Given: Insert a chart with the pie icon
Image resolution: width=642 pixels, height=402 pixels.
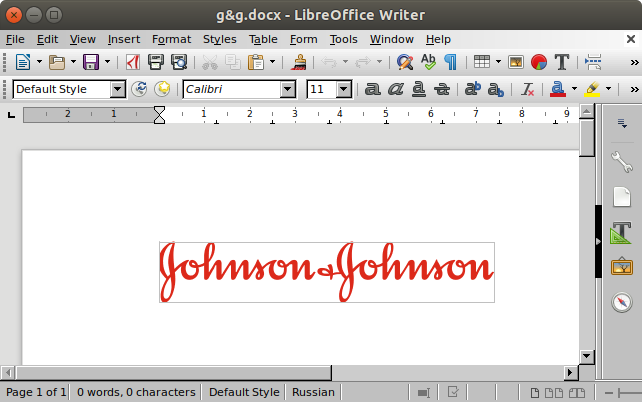Looking at the screenshot, I should tap(539, 62).
